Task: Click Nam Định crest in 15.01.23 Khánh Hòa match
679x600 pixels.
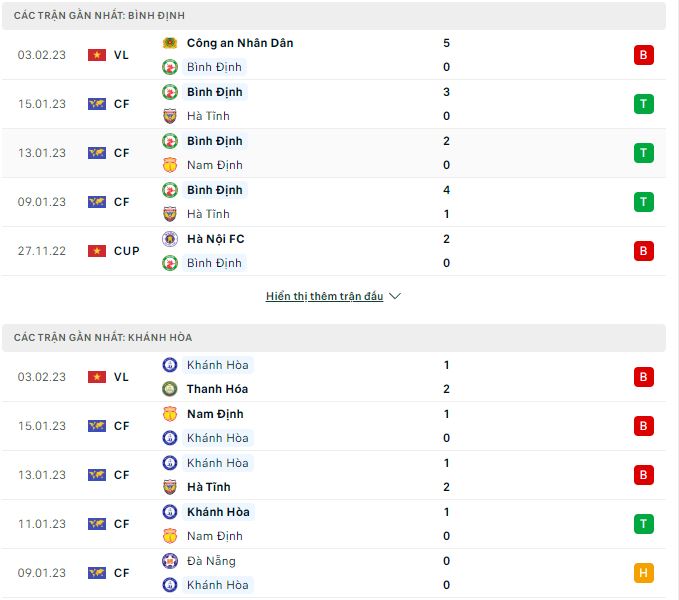Action: [170, 414]
